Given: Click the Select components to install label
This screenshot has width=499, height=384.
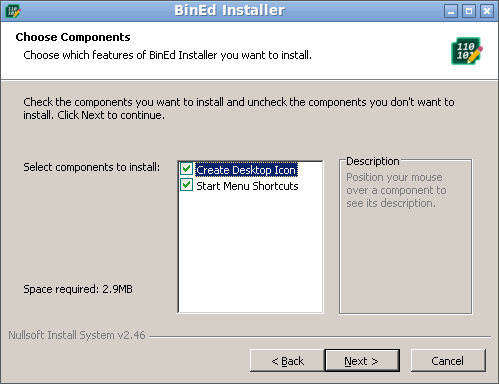Looking at the screenshot, I should point(91,167).
